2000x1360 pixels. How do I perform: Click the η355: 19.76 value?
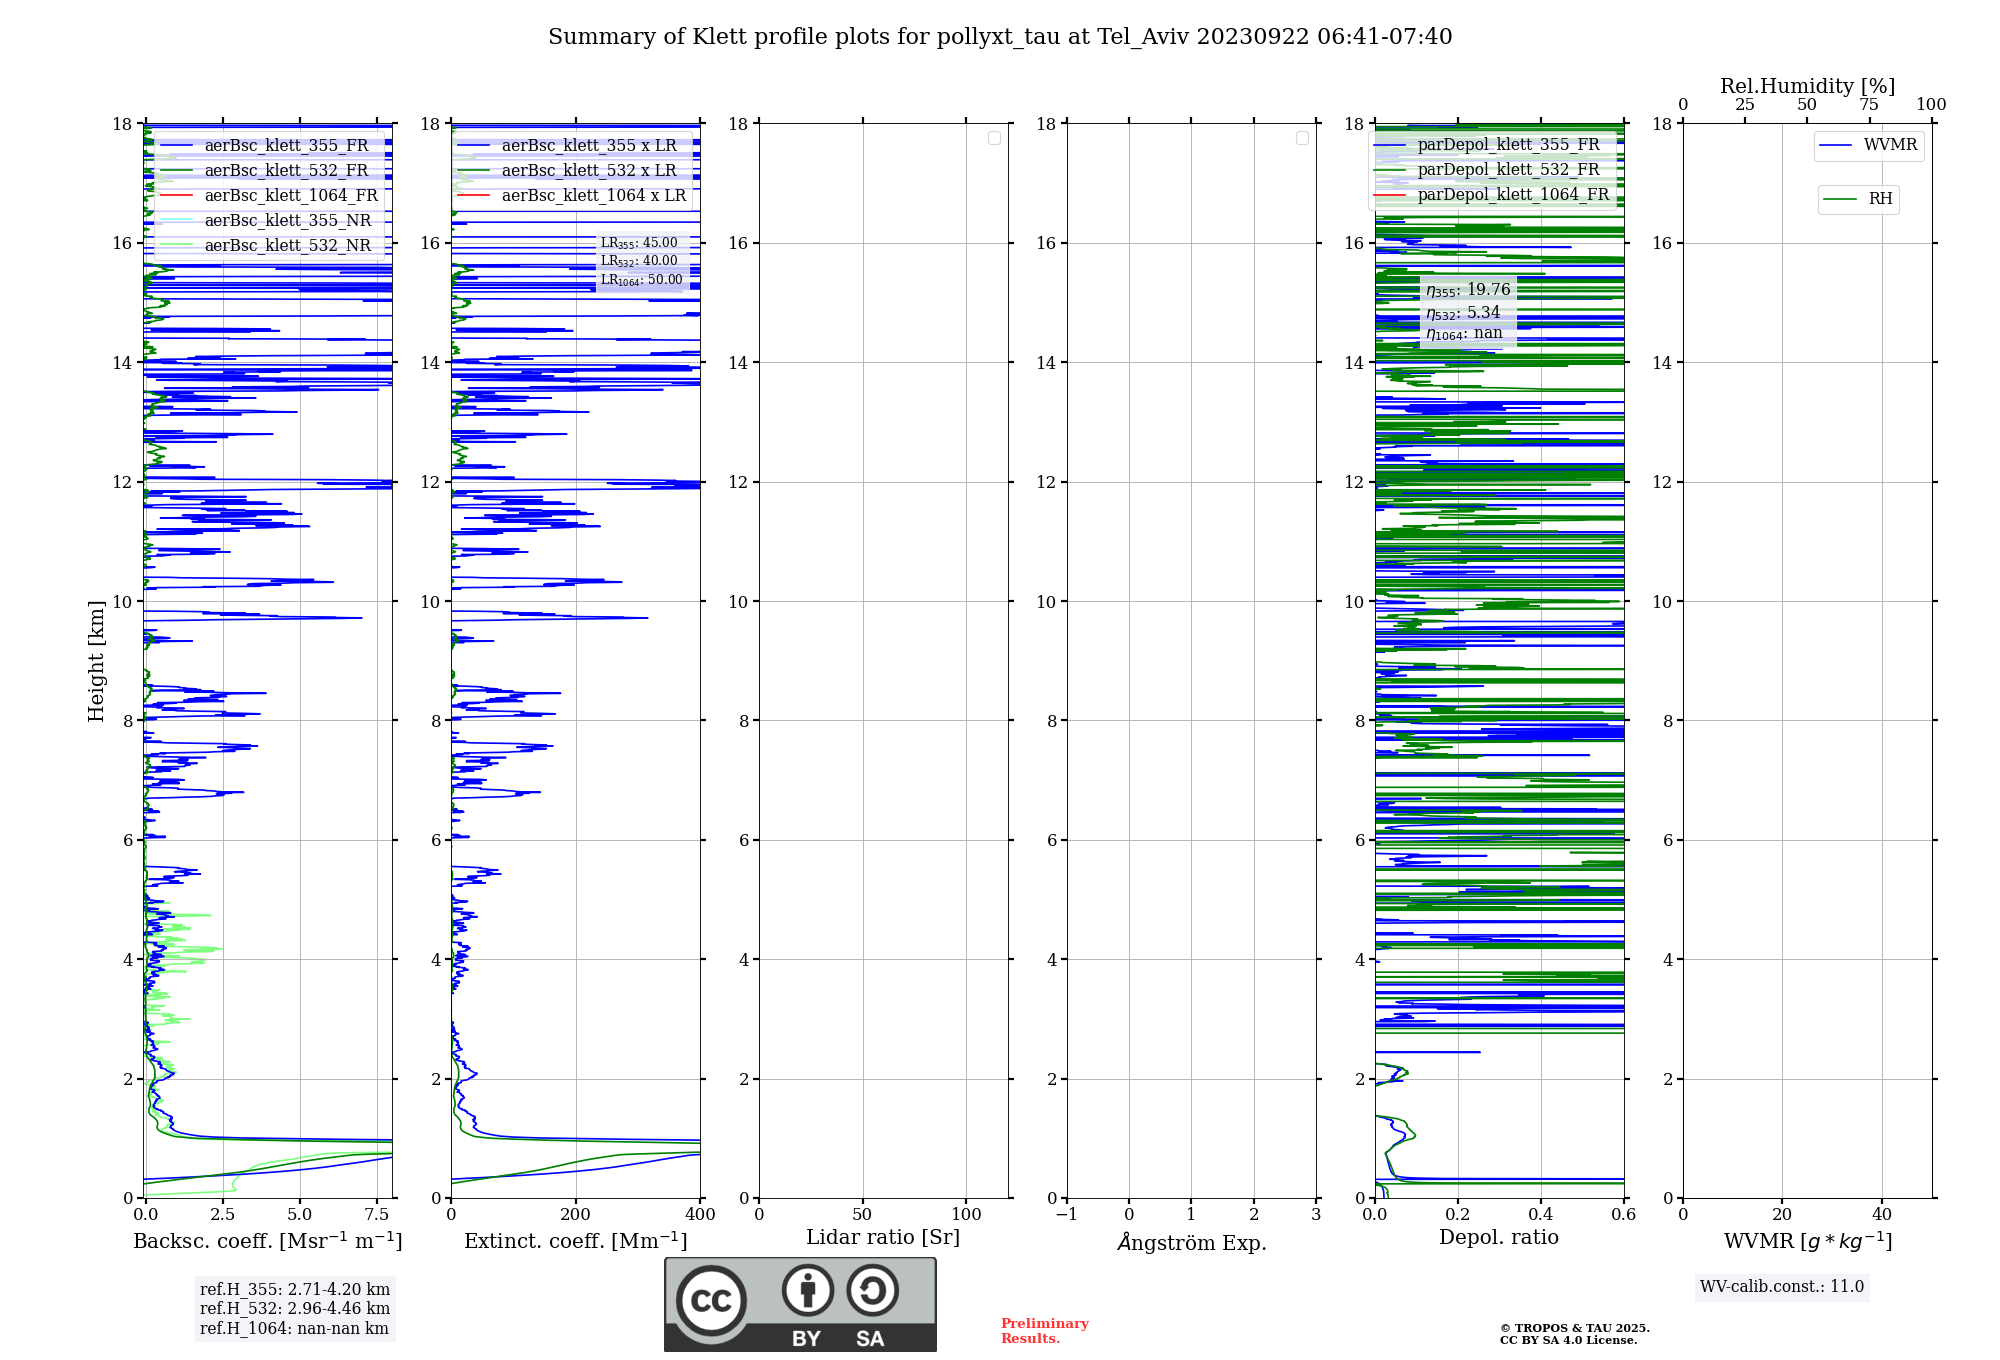point(1468,290)
